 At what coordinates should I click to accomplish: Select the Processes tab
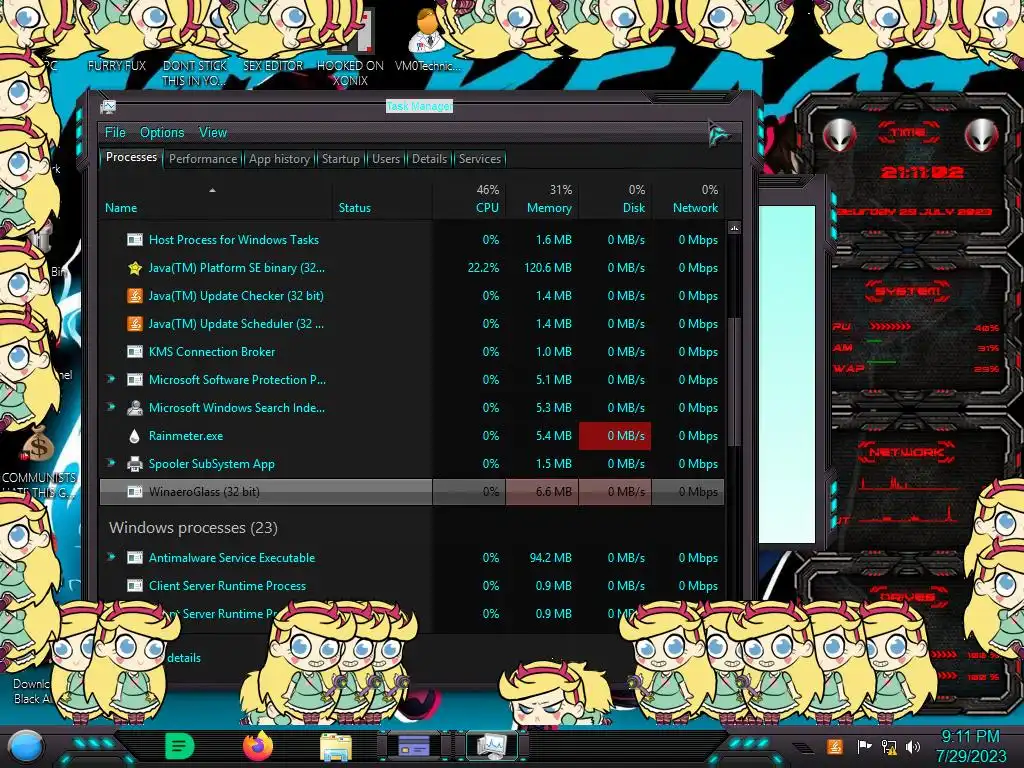coord(131,157)
